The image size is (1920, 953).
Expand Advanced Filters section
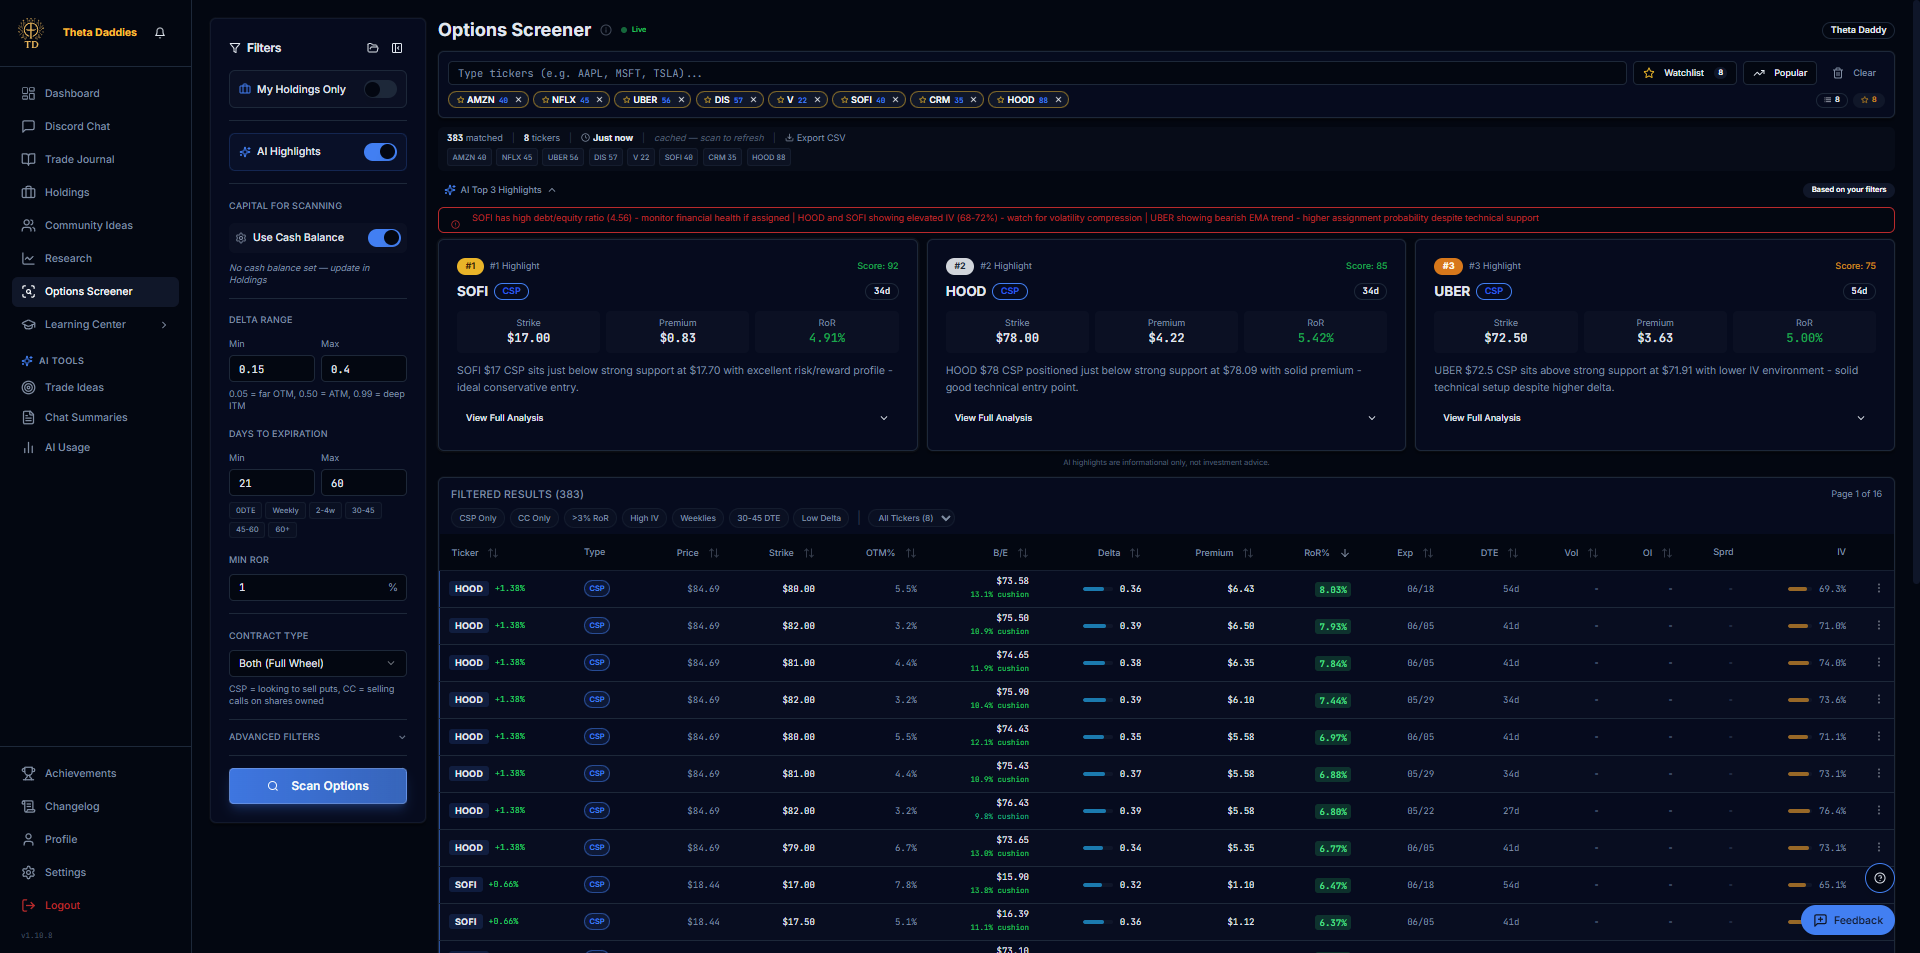point(318,737)
